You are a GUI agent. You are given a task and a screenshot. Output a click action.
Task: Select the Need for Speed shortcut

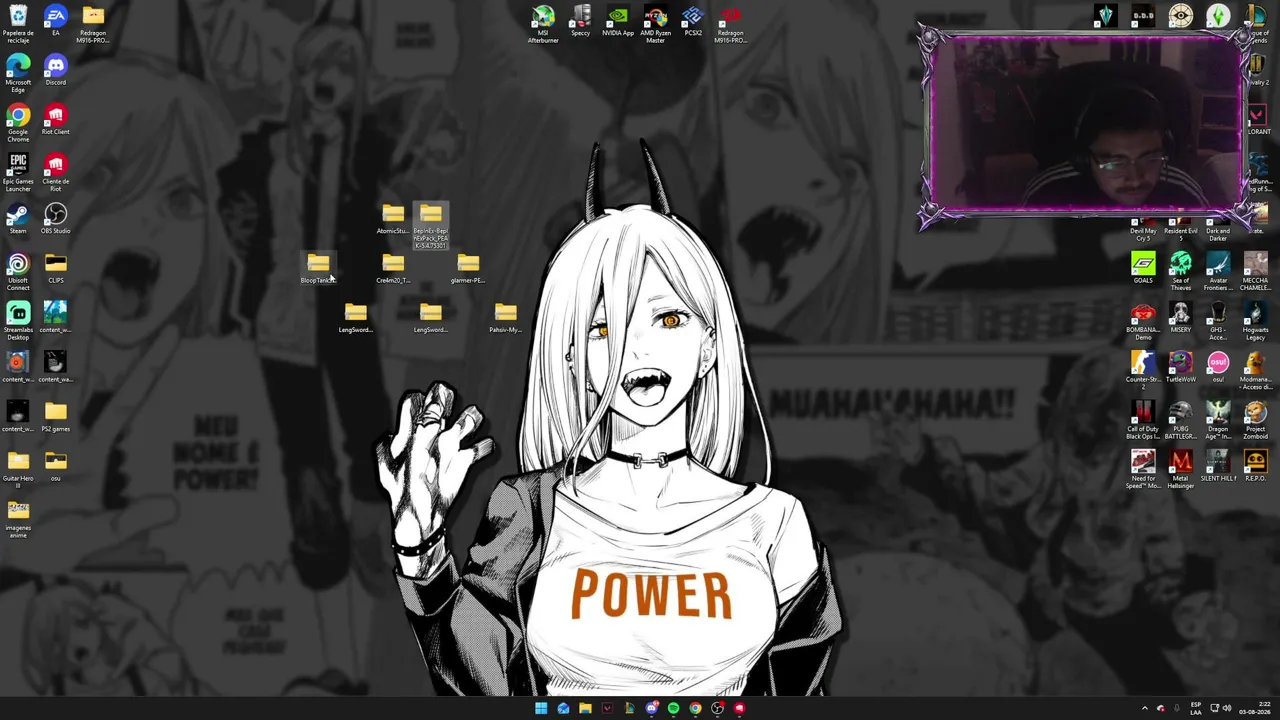[1143, 470]
